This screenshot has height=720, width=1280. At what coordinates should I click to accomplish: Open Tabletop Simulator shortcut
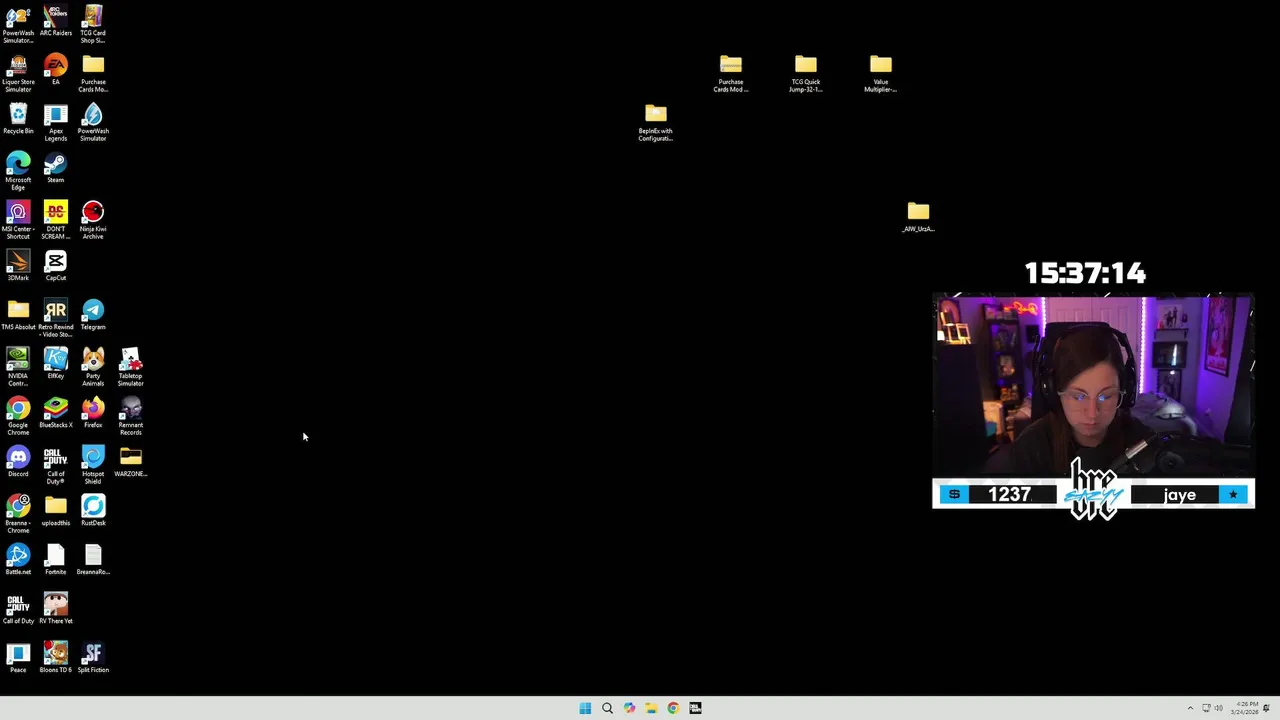pyautogui.click(x=130, y=367)
